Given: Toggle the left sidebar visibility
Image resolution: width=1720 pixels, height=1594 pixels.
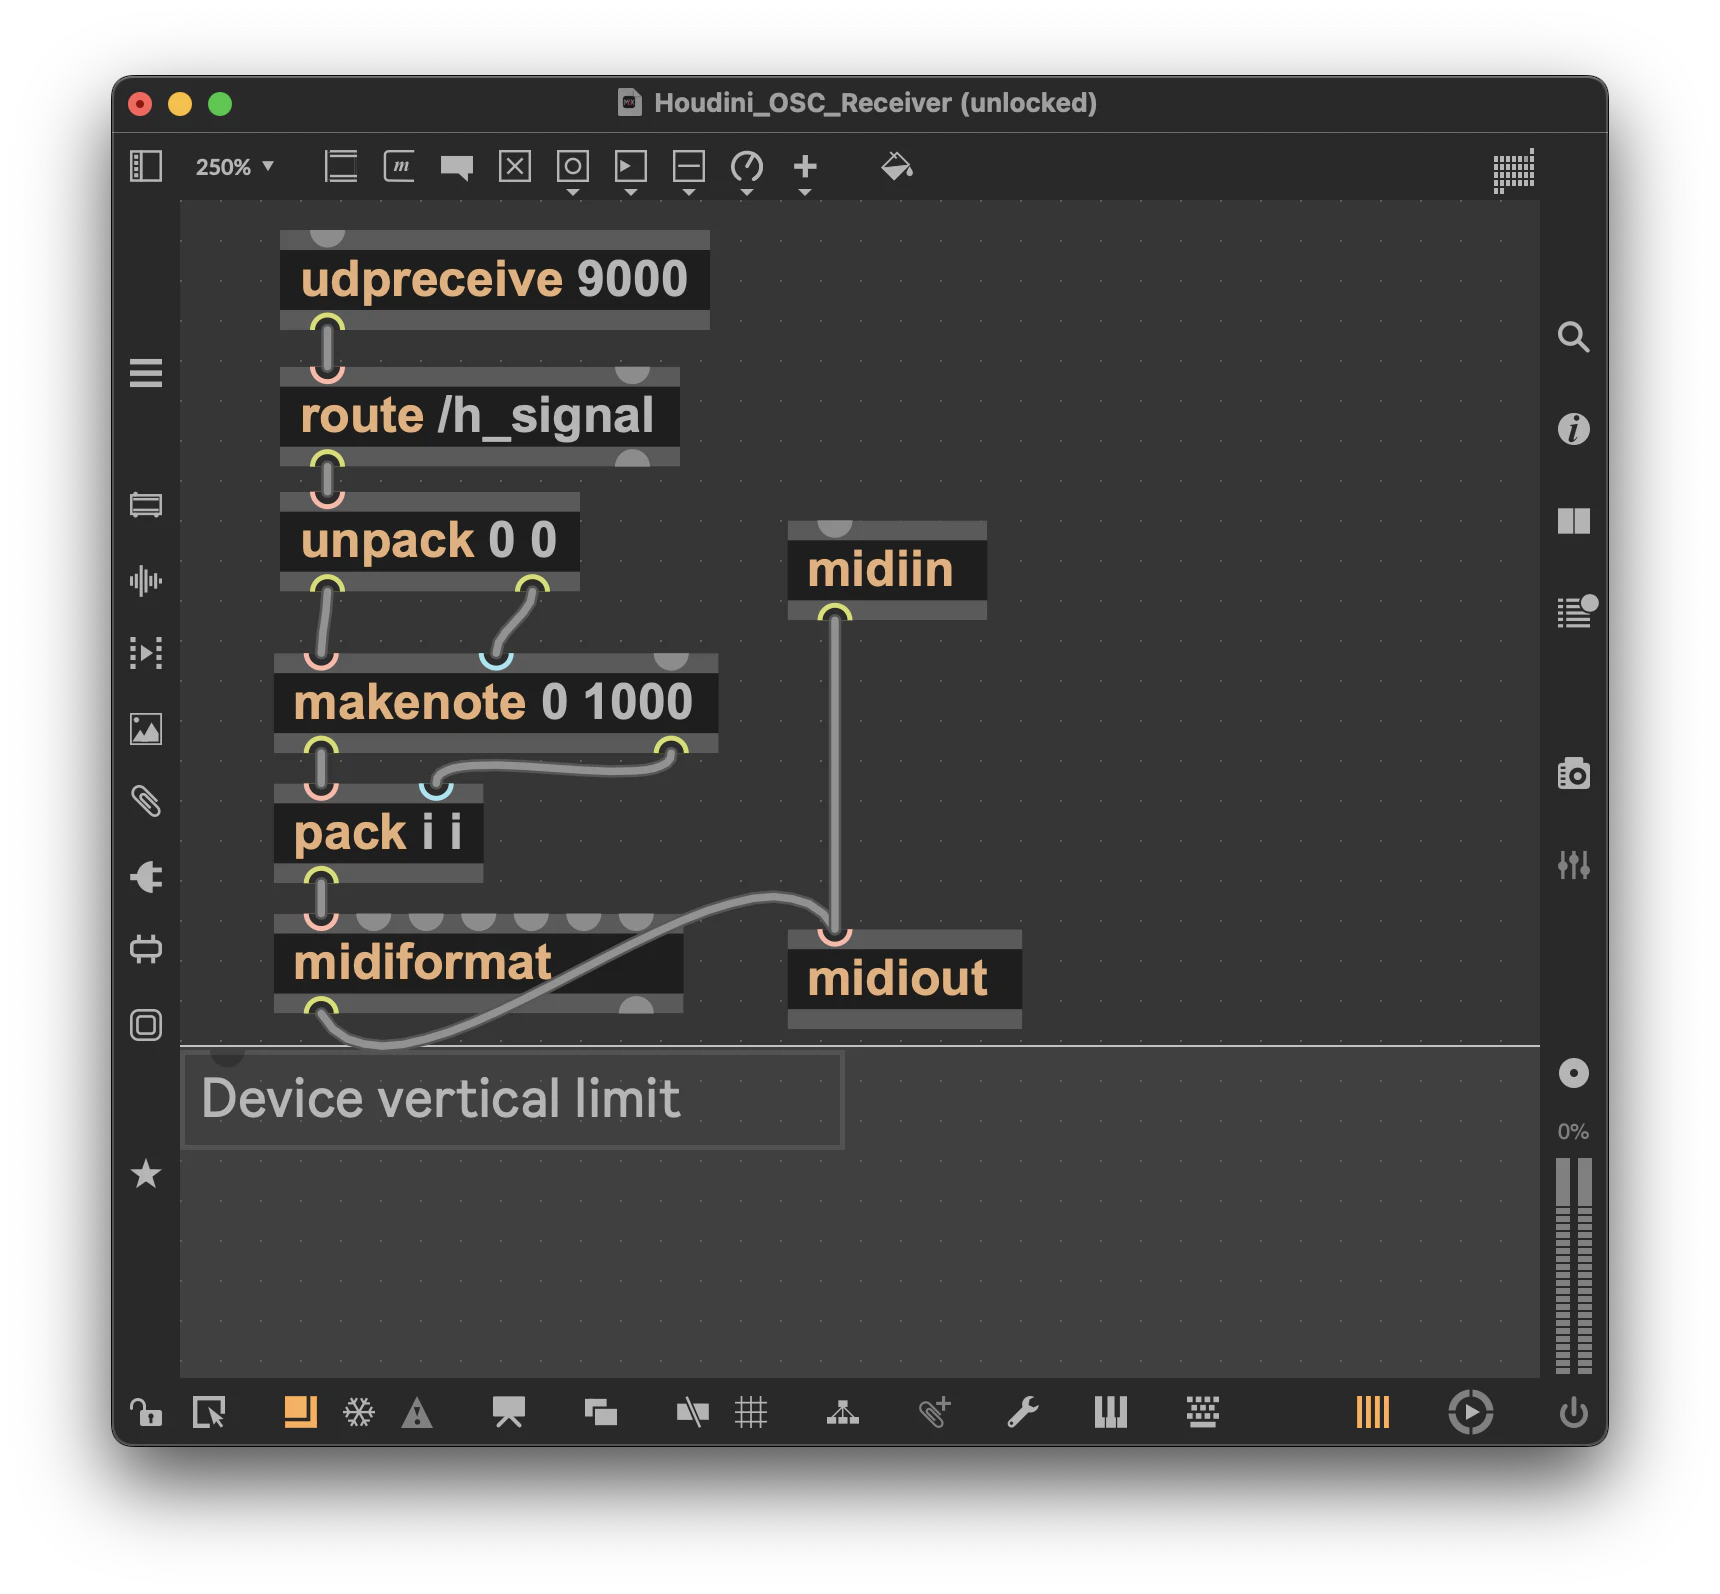Looking at the screenshot, I should (146, 166).
